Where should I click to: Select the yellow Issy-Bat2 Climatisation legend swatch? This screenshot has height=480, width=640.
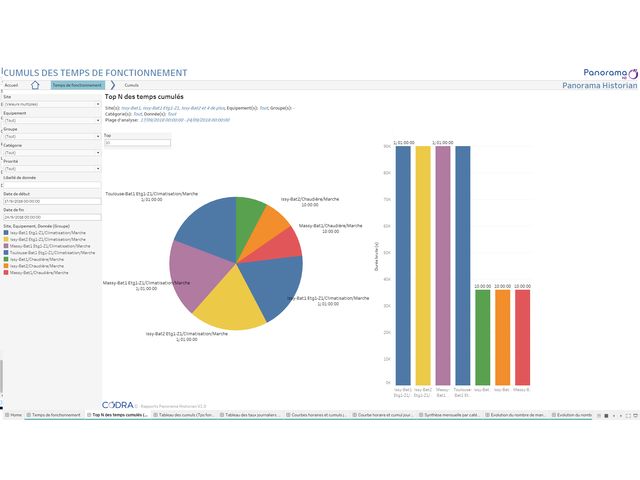pos(5,240)
